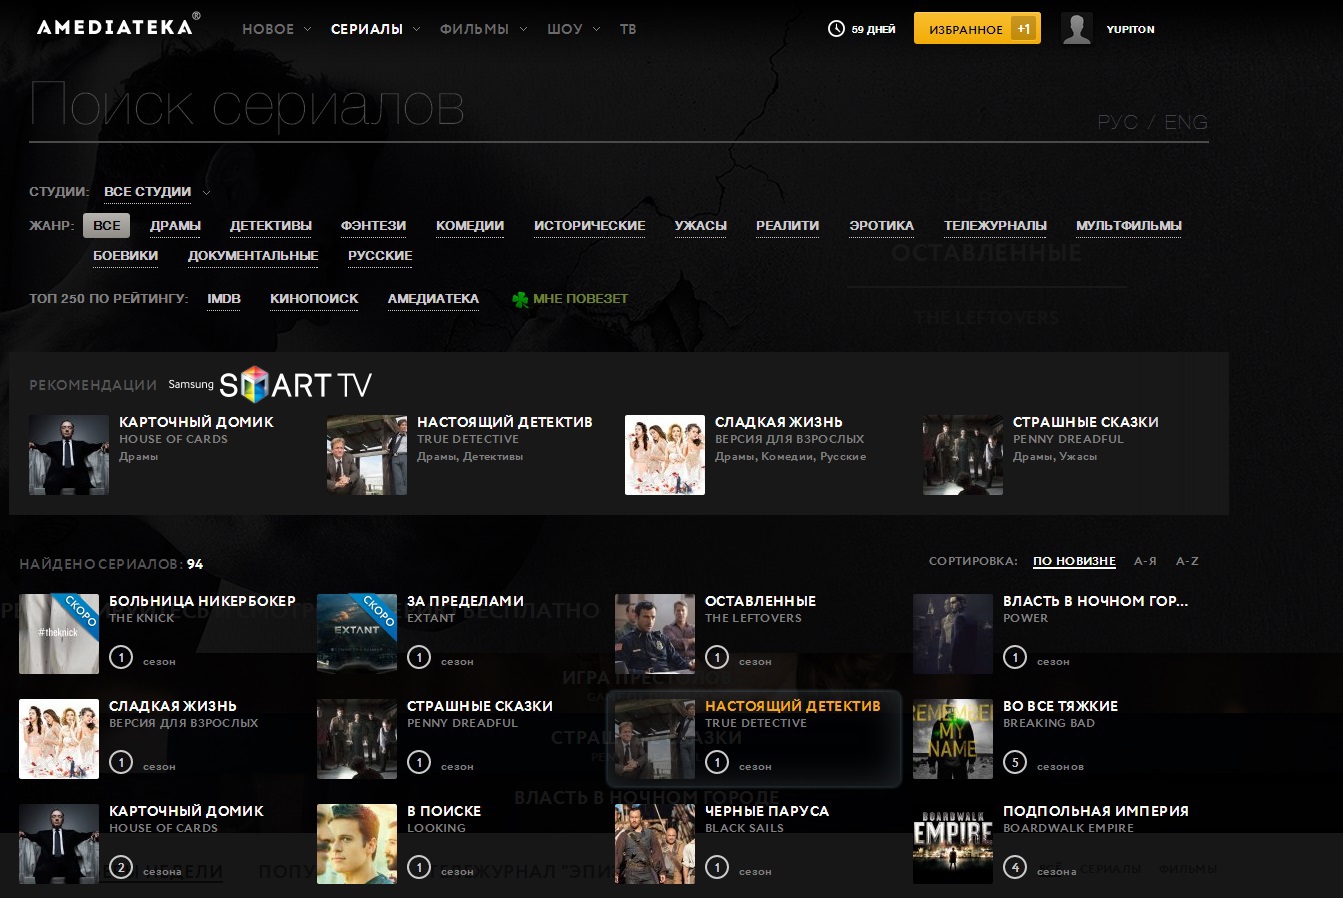This screenshot has width=1343, height=898.
Task: Open the IMDB top-250 rating list
Action: point(223,298)
